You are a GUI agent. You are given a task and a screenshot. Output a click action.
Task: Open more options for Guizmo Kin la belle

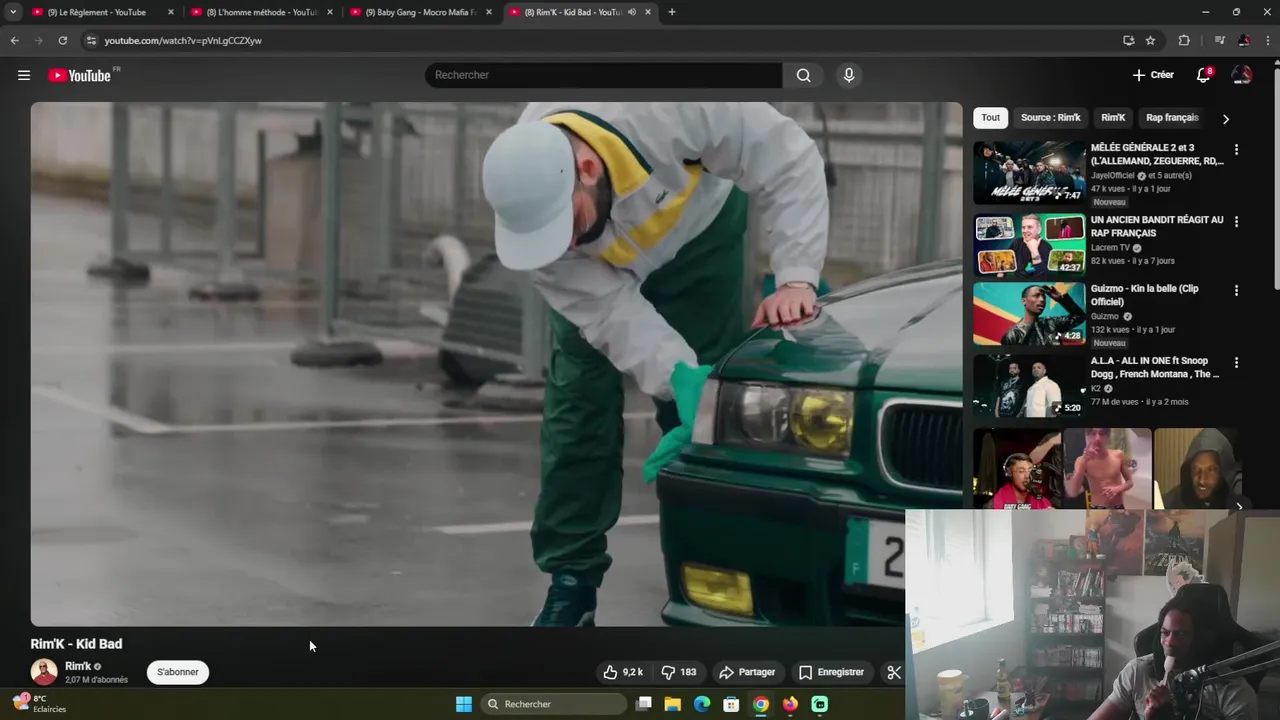1236,291
